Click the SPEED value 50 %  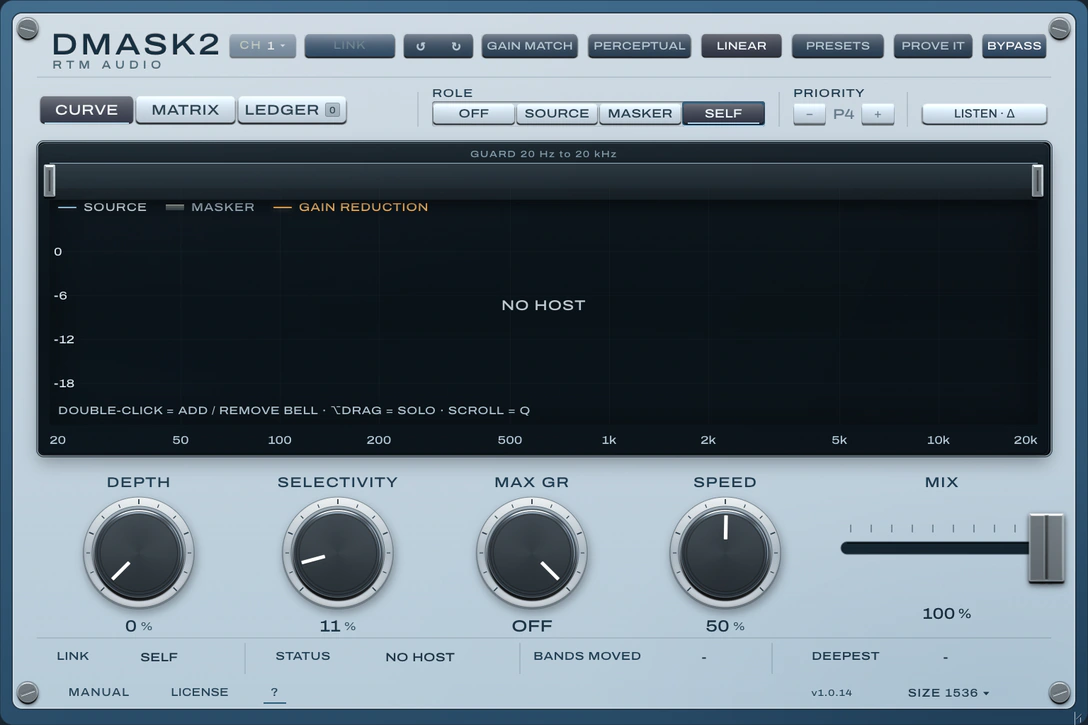(x=725, y=626)
